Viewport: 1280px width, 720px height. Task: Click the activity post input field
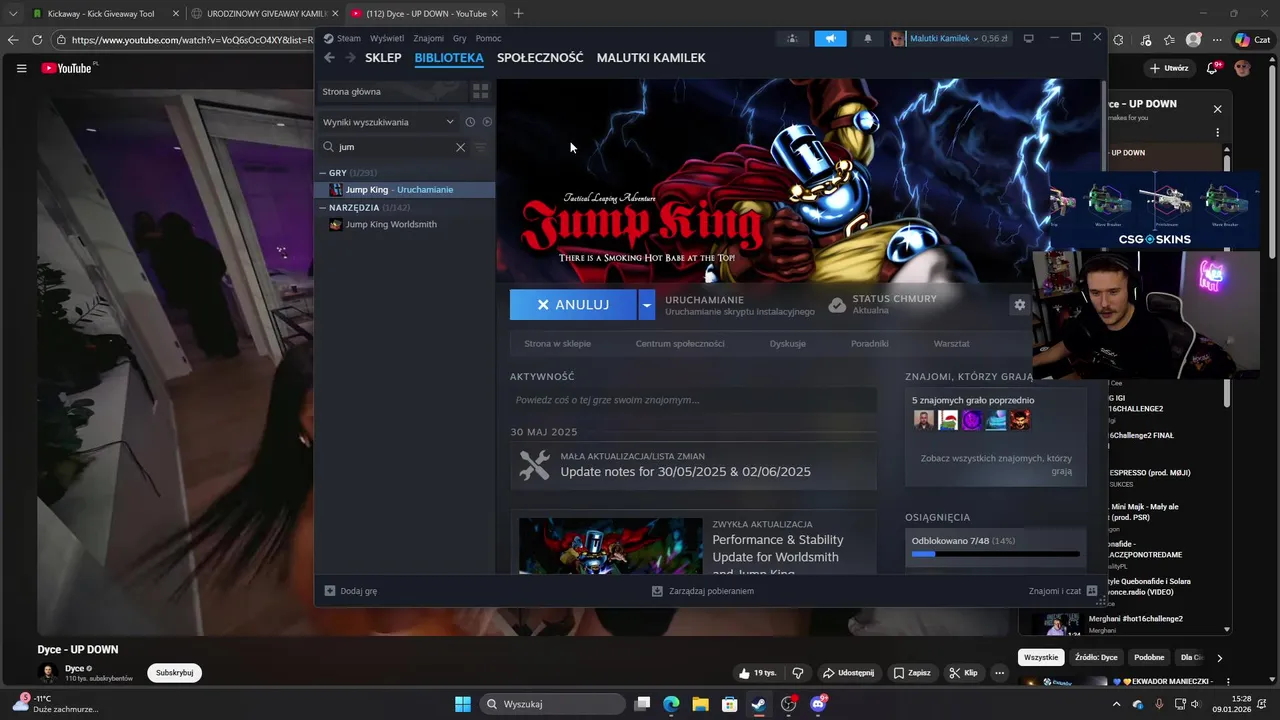(693, 400)
